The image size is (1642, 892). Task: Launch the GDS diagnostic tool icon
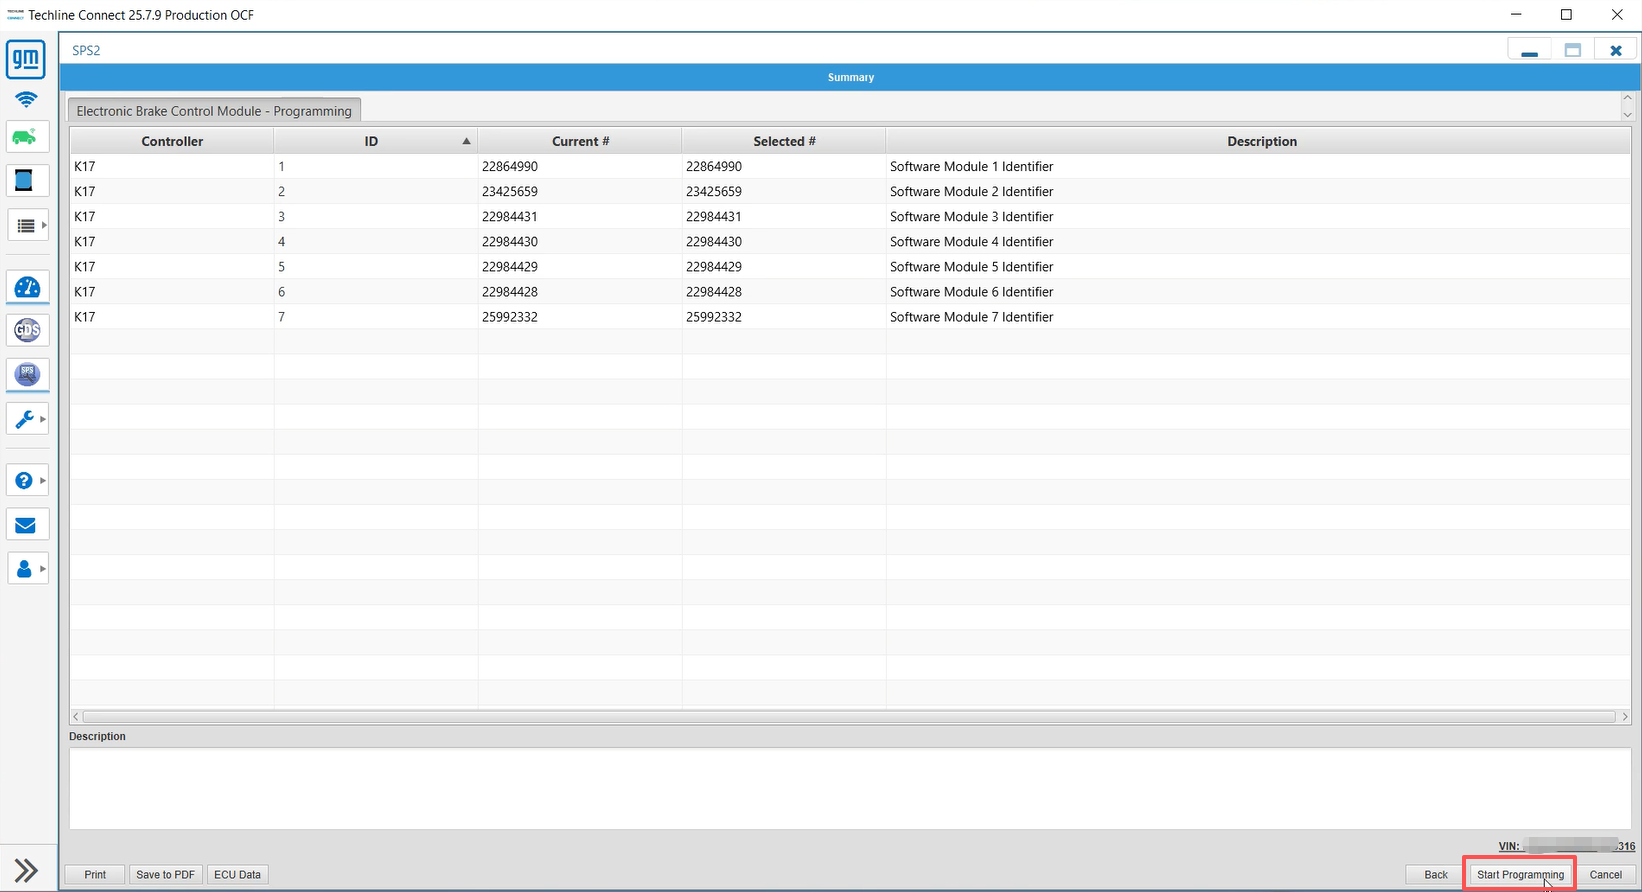pos(27,330)
